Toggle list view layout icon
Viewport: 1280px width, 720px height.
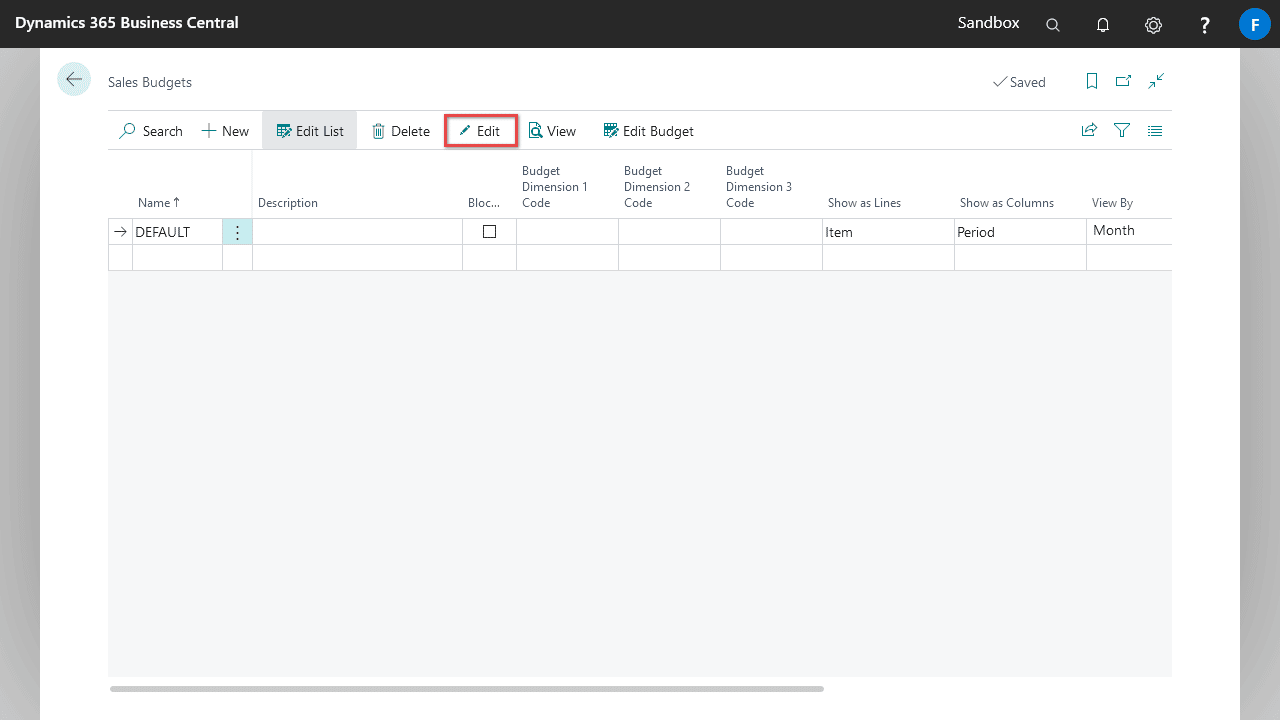1155,130
